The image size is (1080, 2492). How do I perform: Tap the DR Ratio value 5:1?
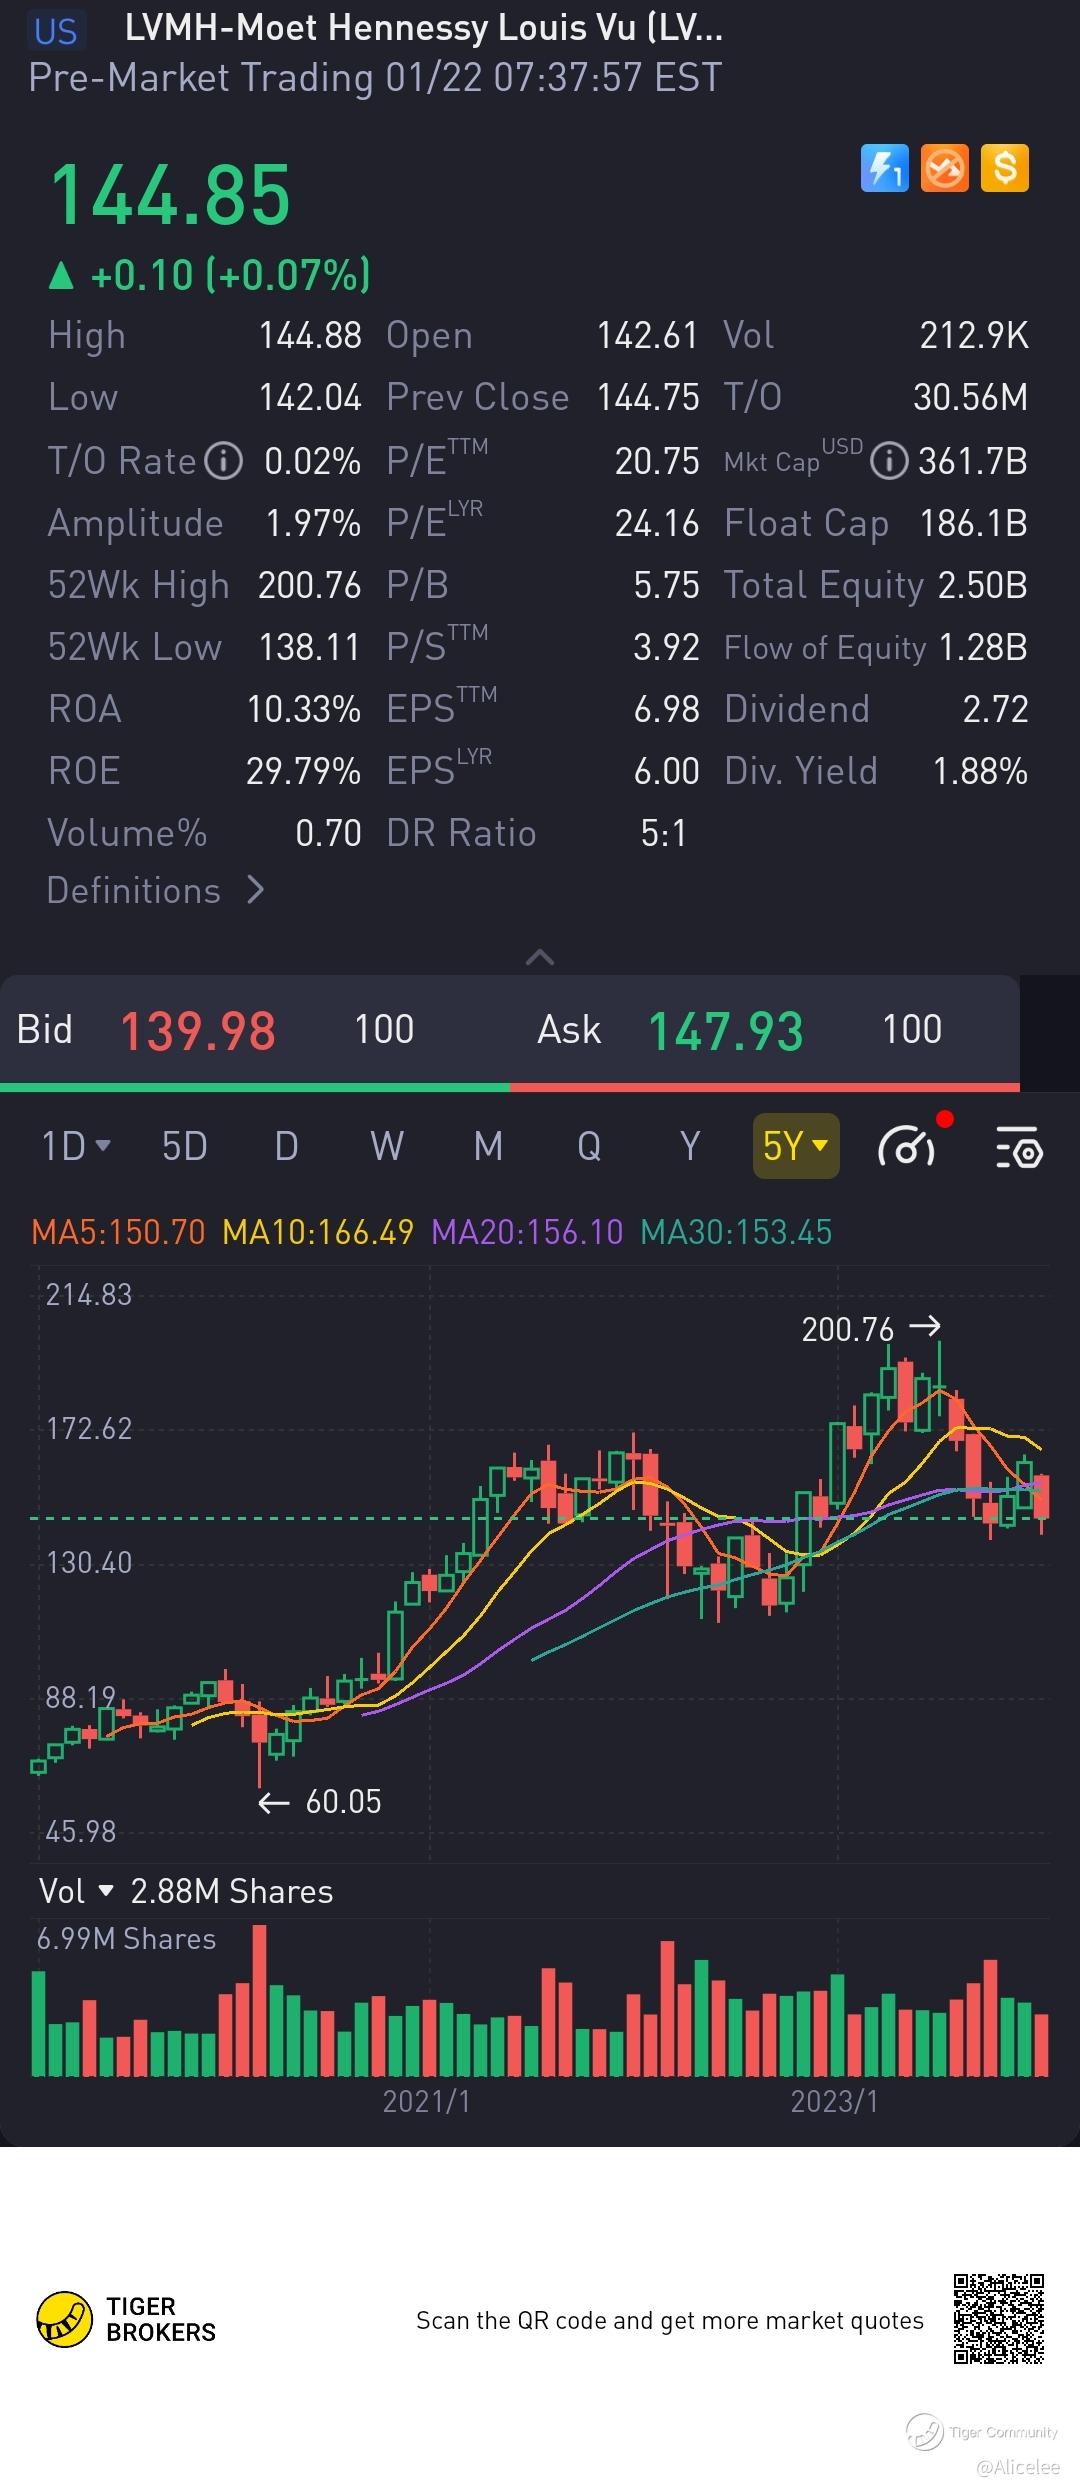(664, 833)
